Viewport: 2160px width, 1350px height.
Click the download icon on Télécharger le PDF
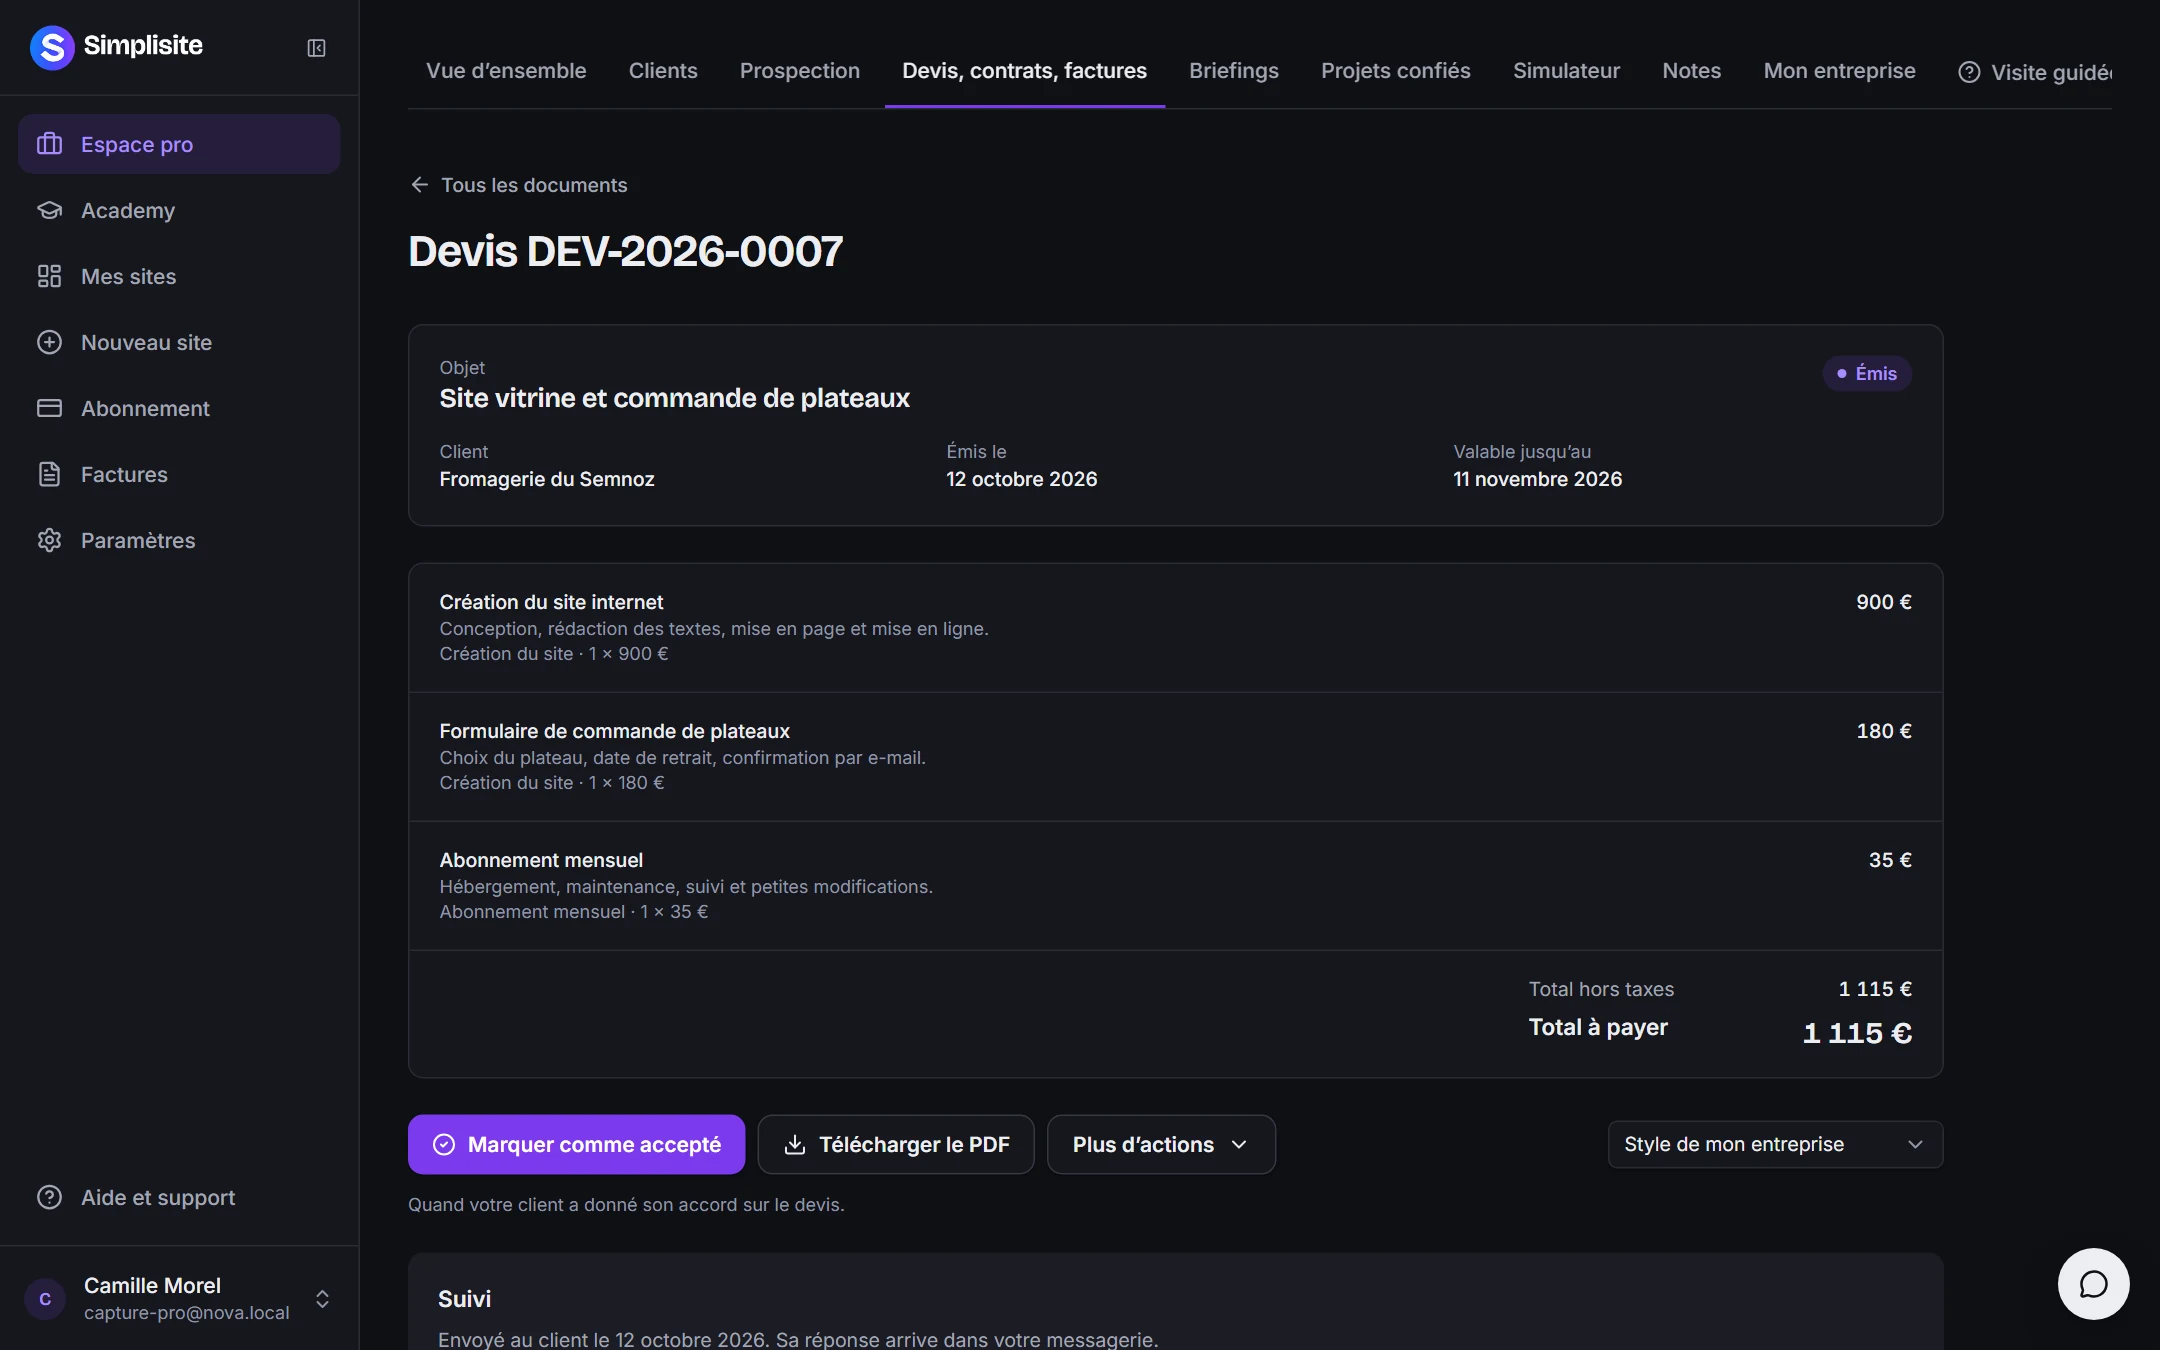pos(795,1145)
